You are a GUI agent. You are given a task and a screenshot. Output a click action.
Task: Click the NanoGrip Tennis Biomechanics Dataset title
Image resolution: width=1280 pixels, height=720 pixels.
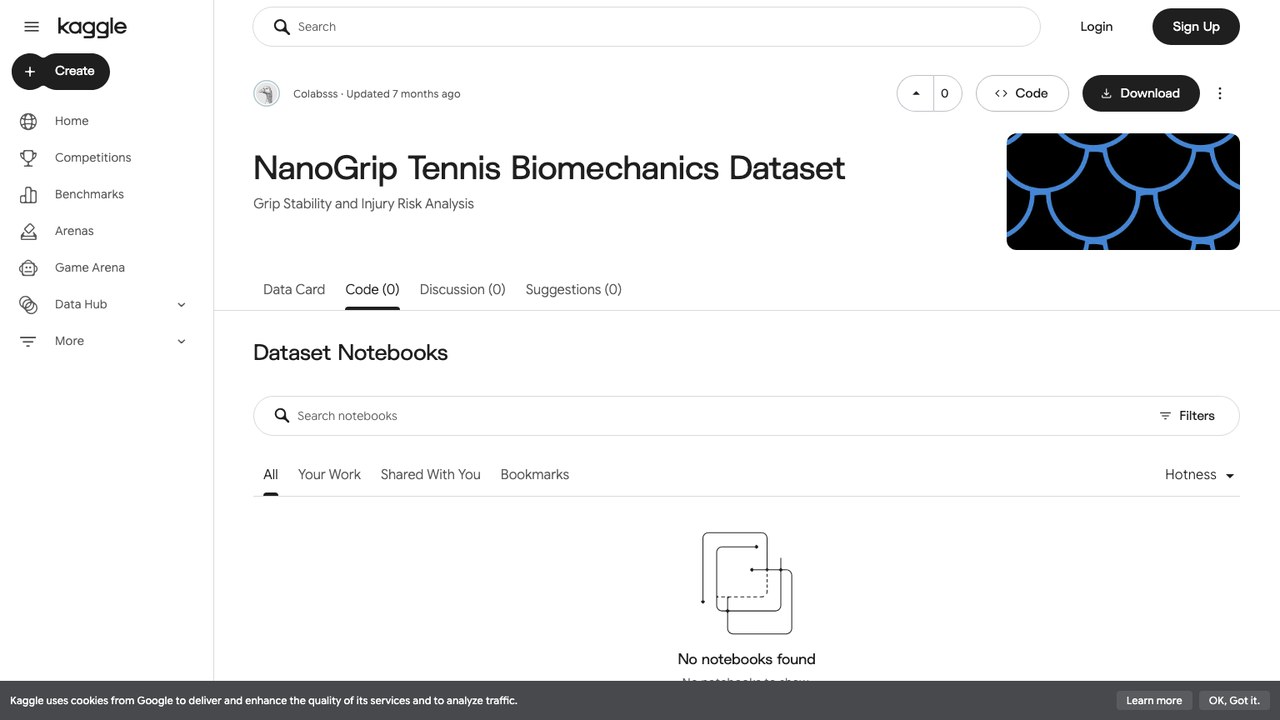(x=549, y=168)
